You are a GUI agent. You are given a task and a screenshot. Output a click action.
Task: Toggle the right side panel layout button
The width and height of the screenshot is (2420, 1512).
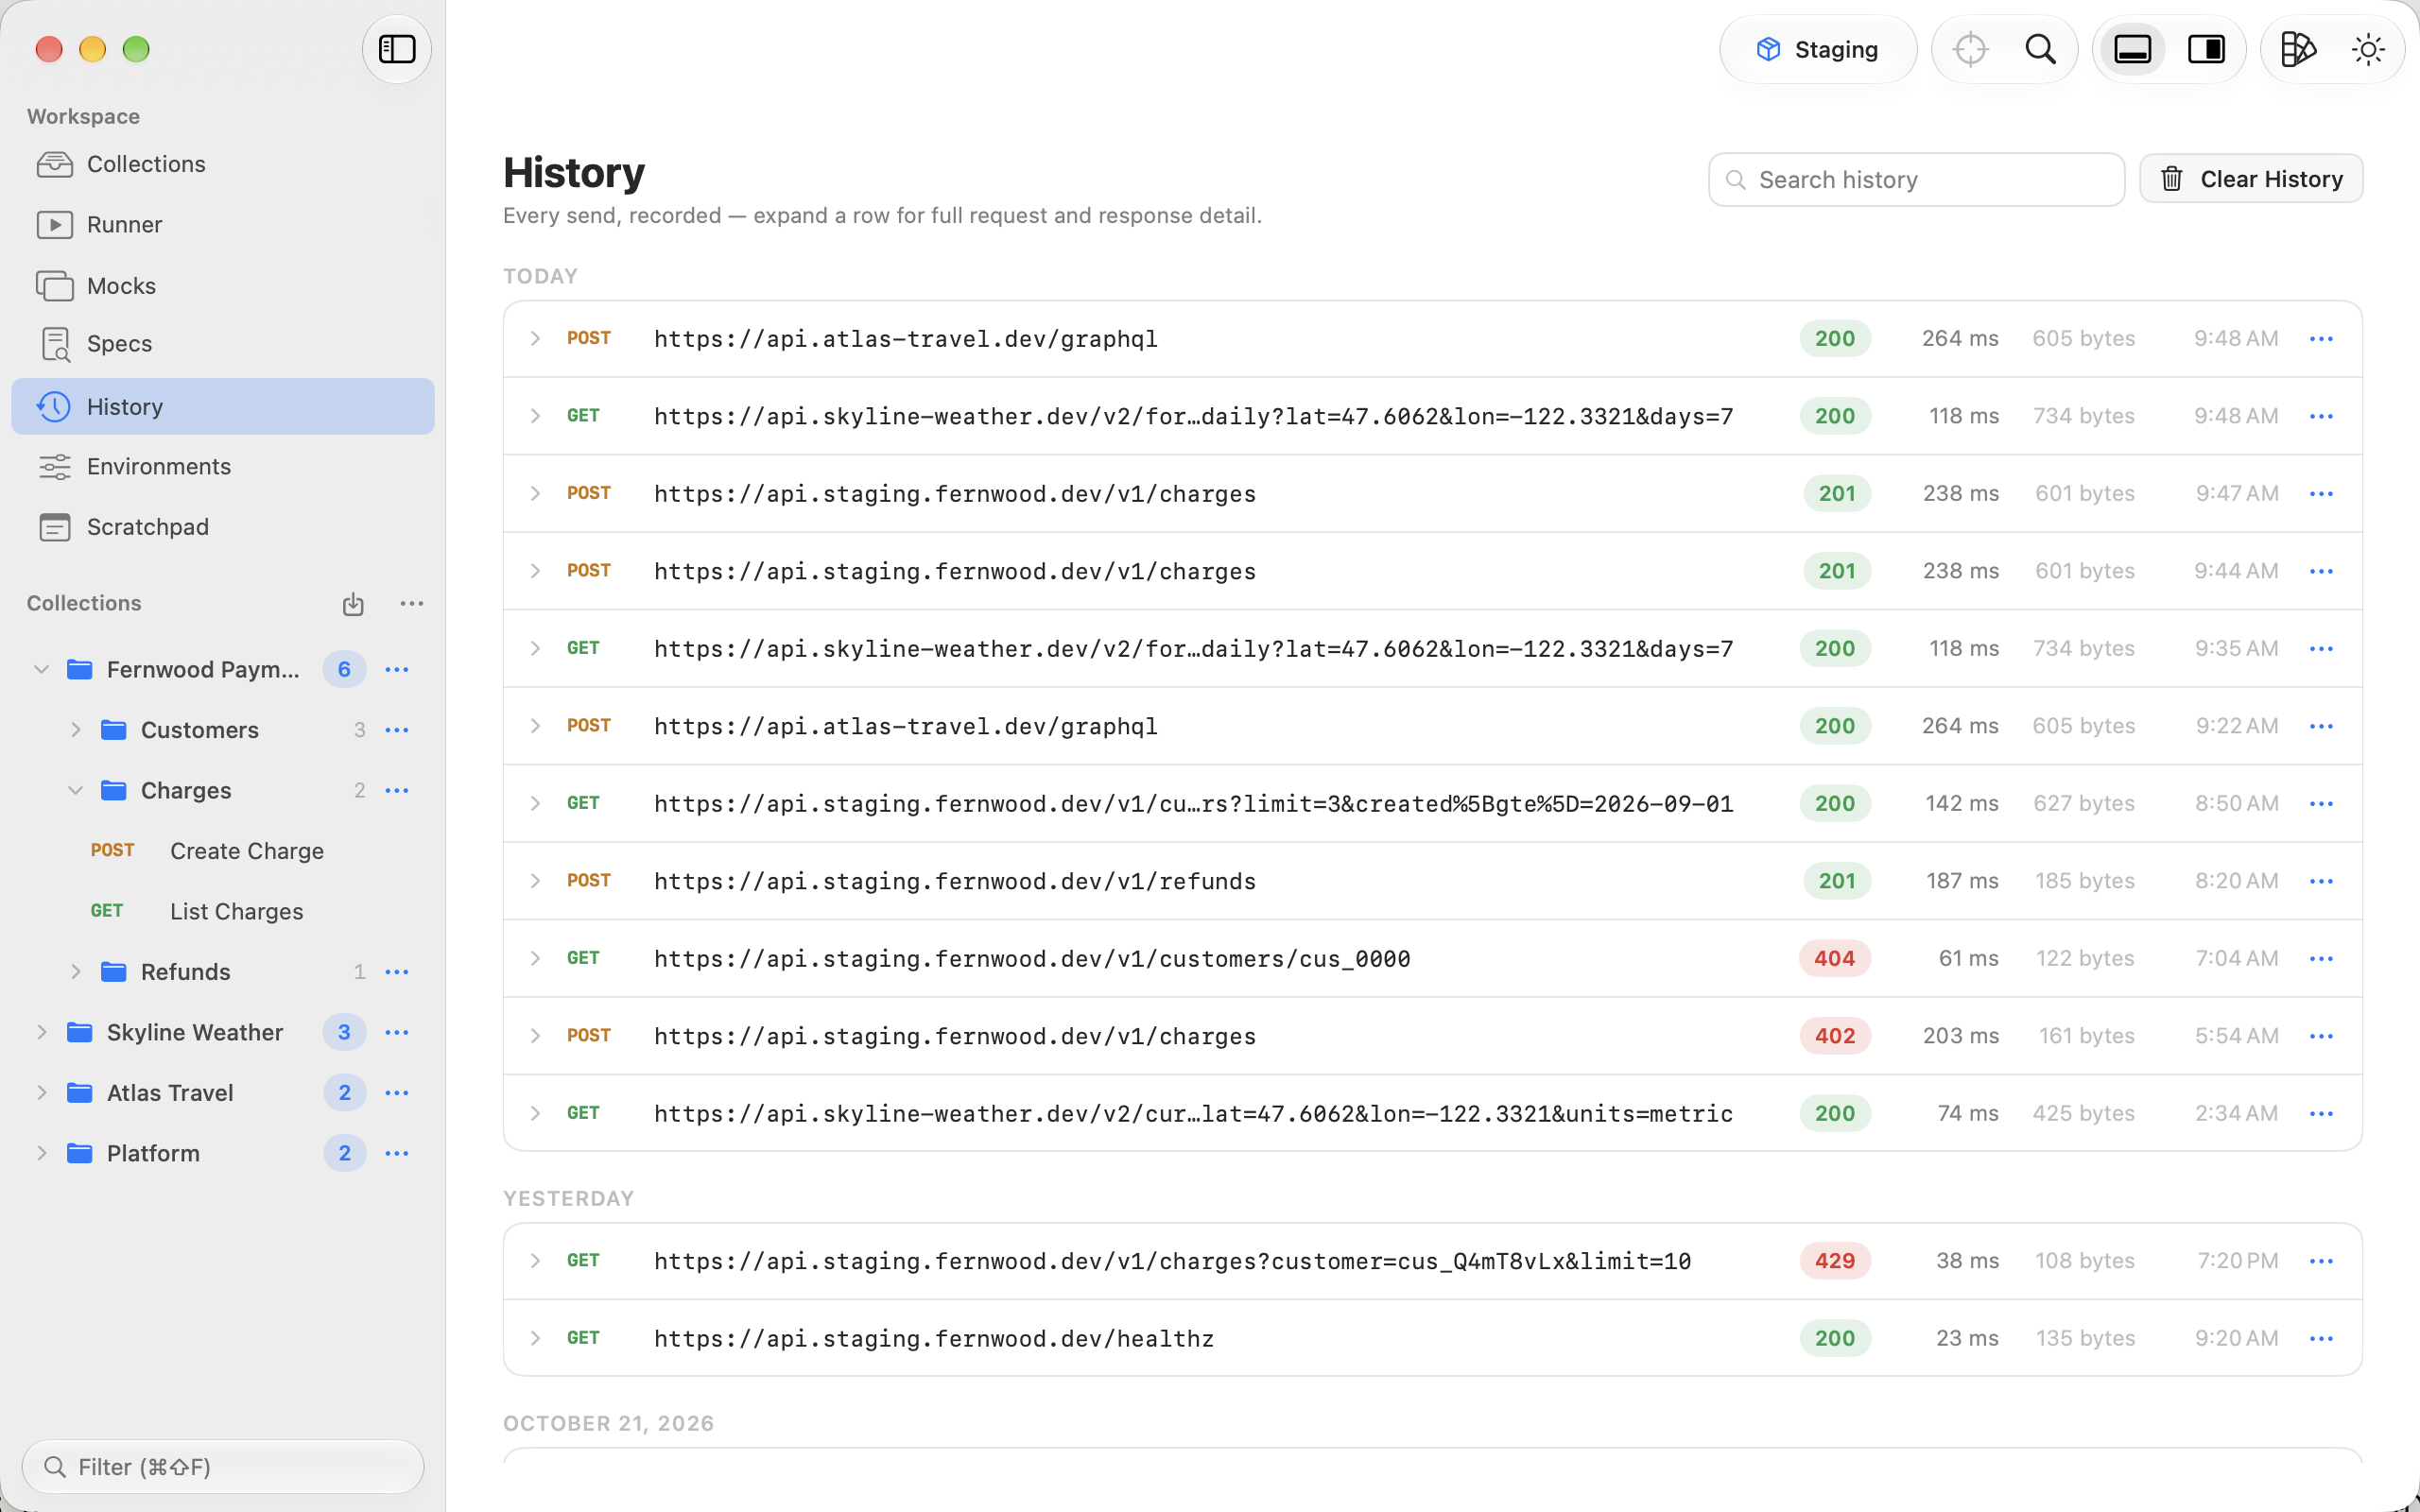[2206, 49]
